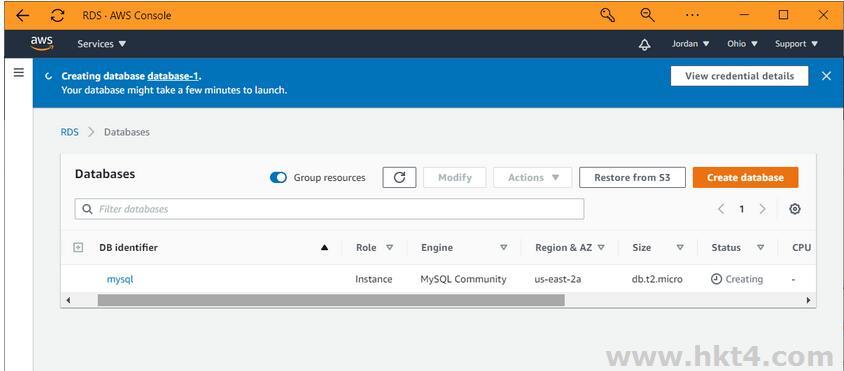Click the db.t2.micro size cell
Screen dimensions: 844x371
(657, 279)
